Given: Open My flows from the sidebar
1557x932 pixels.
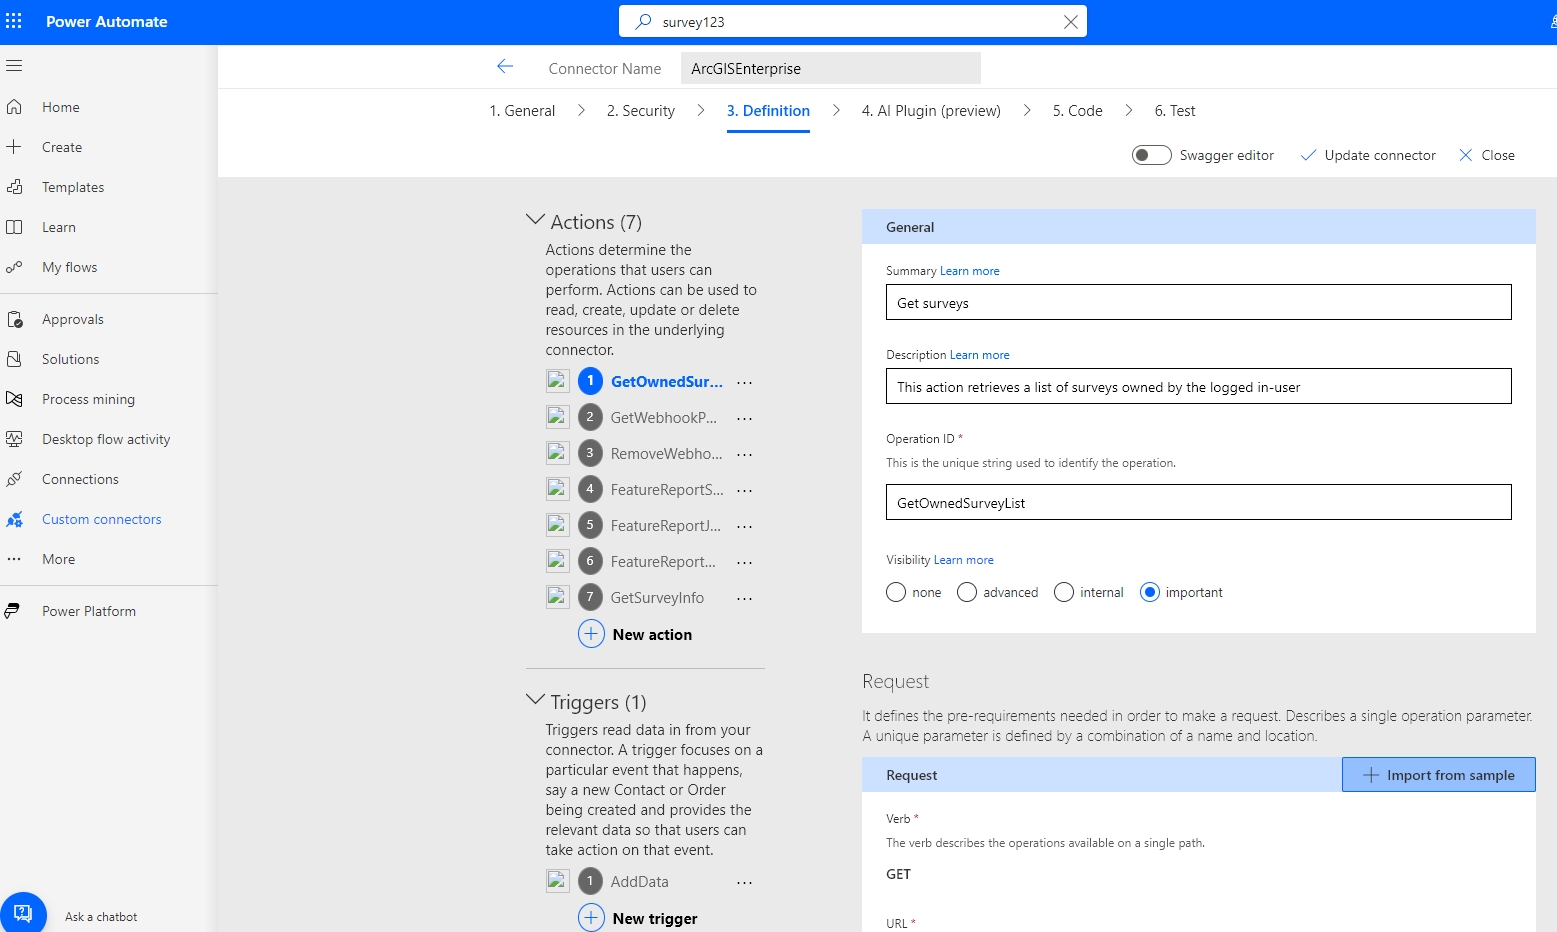Looking at the screenshot, I should coord(69,267).
